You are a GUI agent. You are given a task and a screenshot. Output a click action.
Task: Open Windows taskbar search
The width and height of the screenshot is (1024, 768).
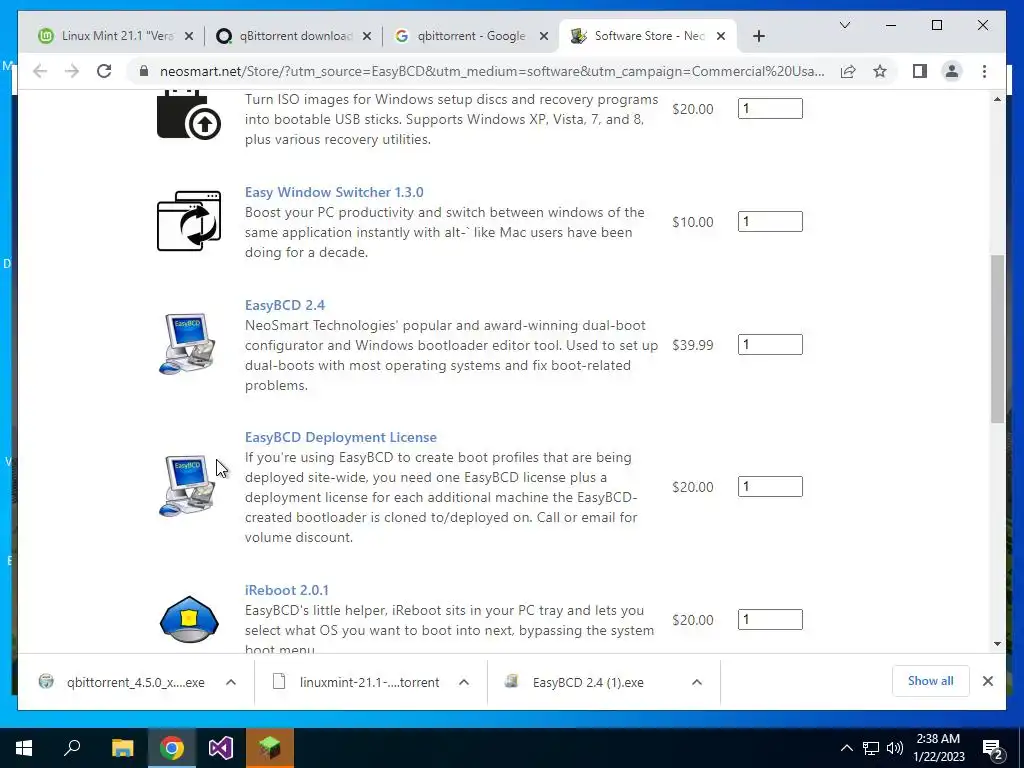[x=72, y=748]
